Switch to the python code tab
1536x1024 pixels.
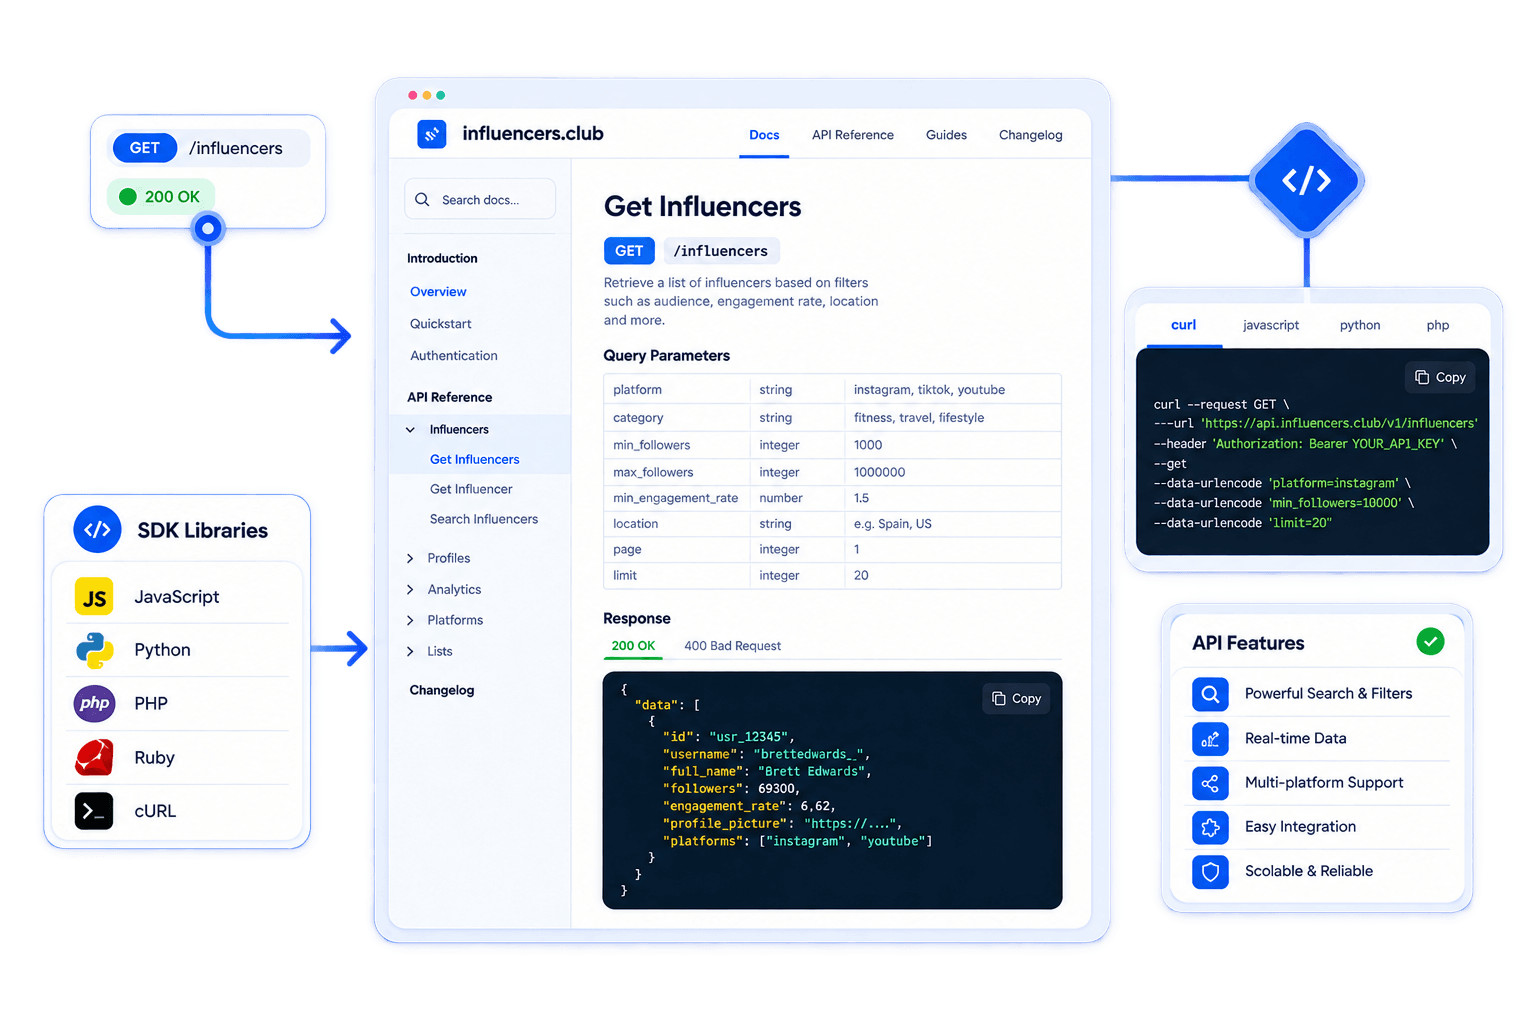(x=1360, y=325)
